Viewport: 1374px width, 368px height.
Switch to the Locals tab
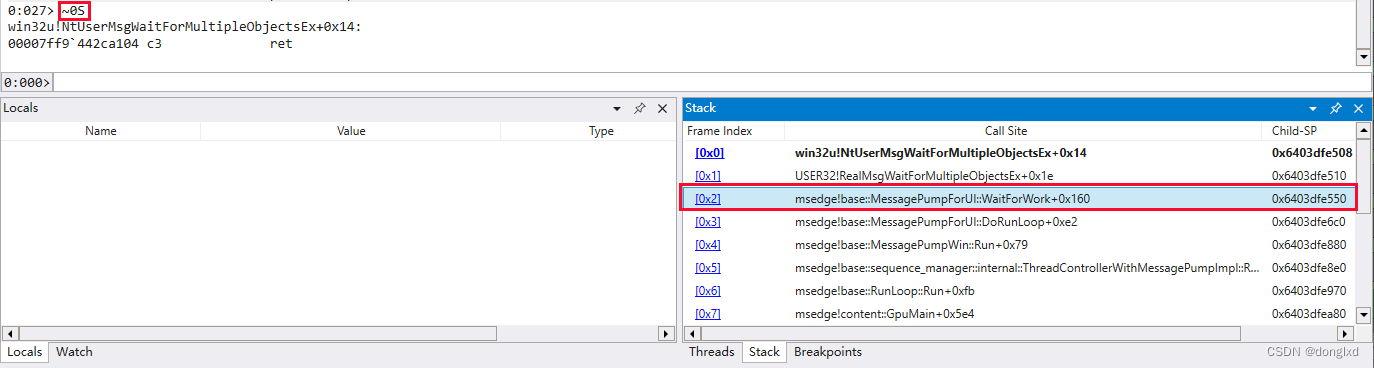[x=25, y=352]
